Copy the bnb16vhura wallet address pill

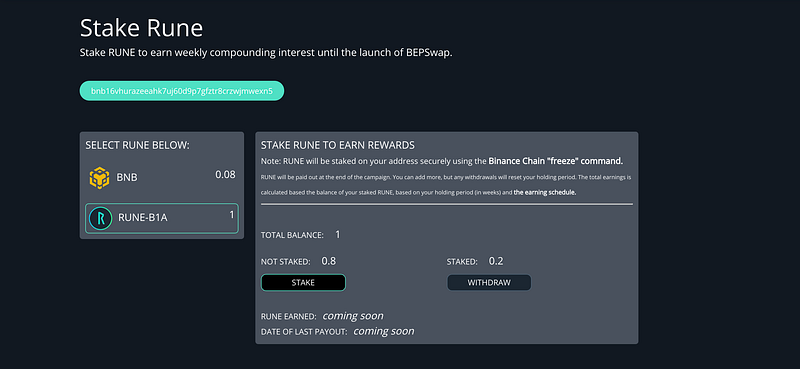coord(182,91)
